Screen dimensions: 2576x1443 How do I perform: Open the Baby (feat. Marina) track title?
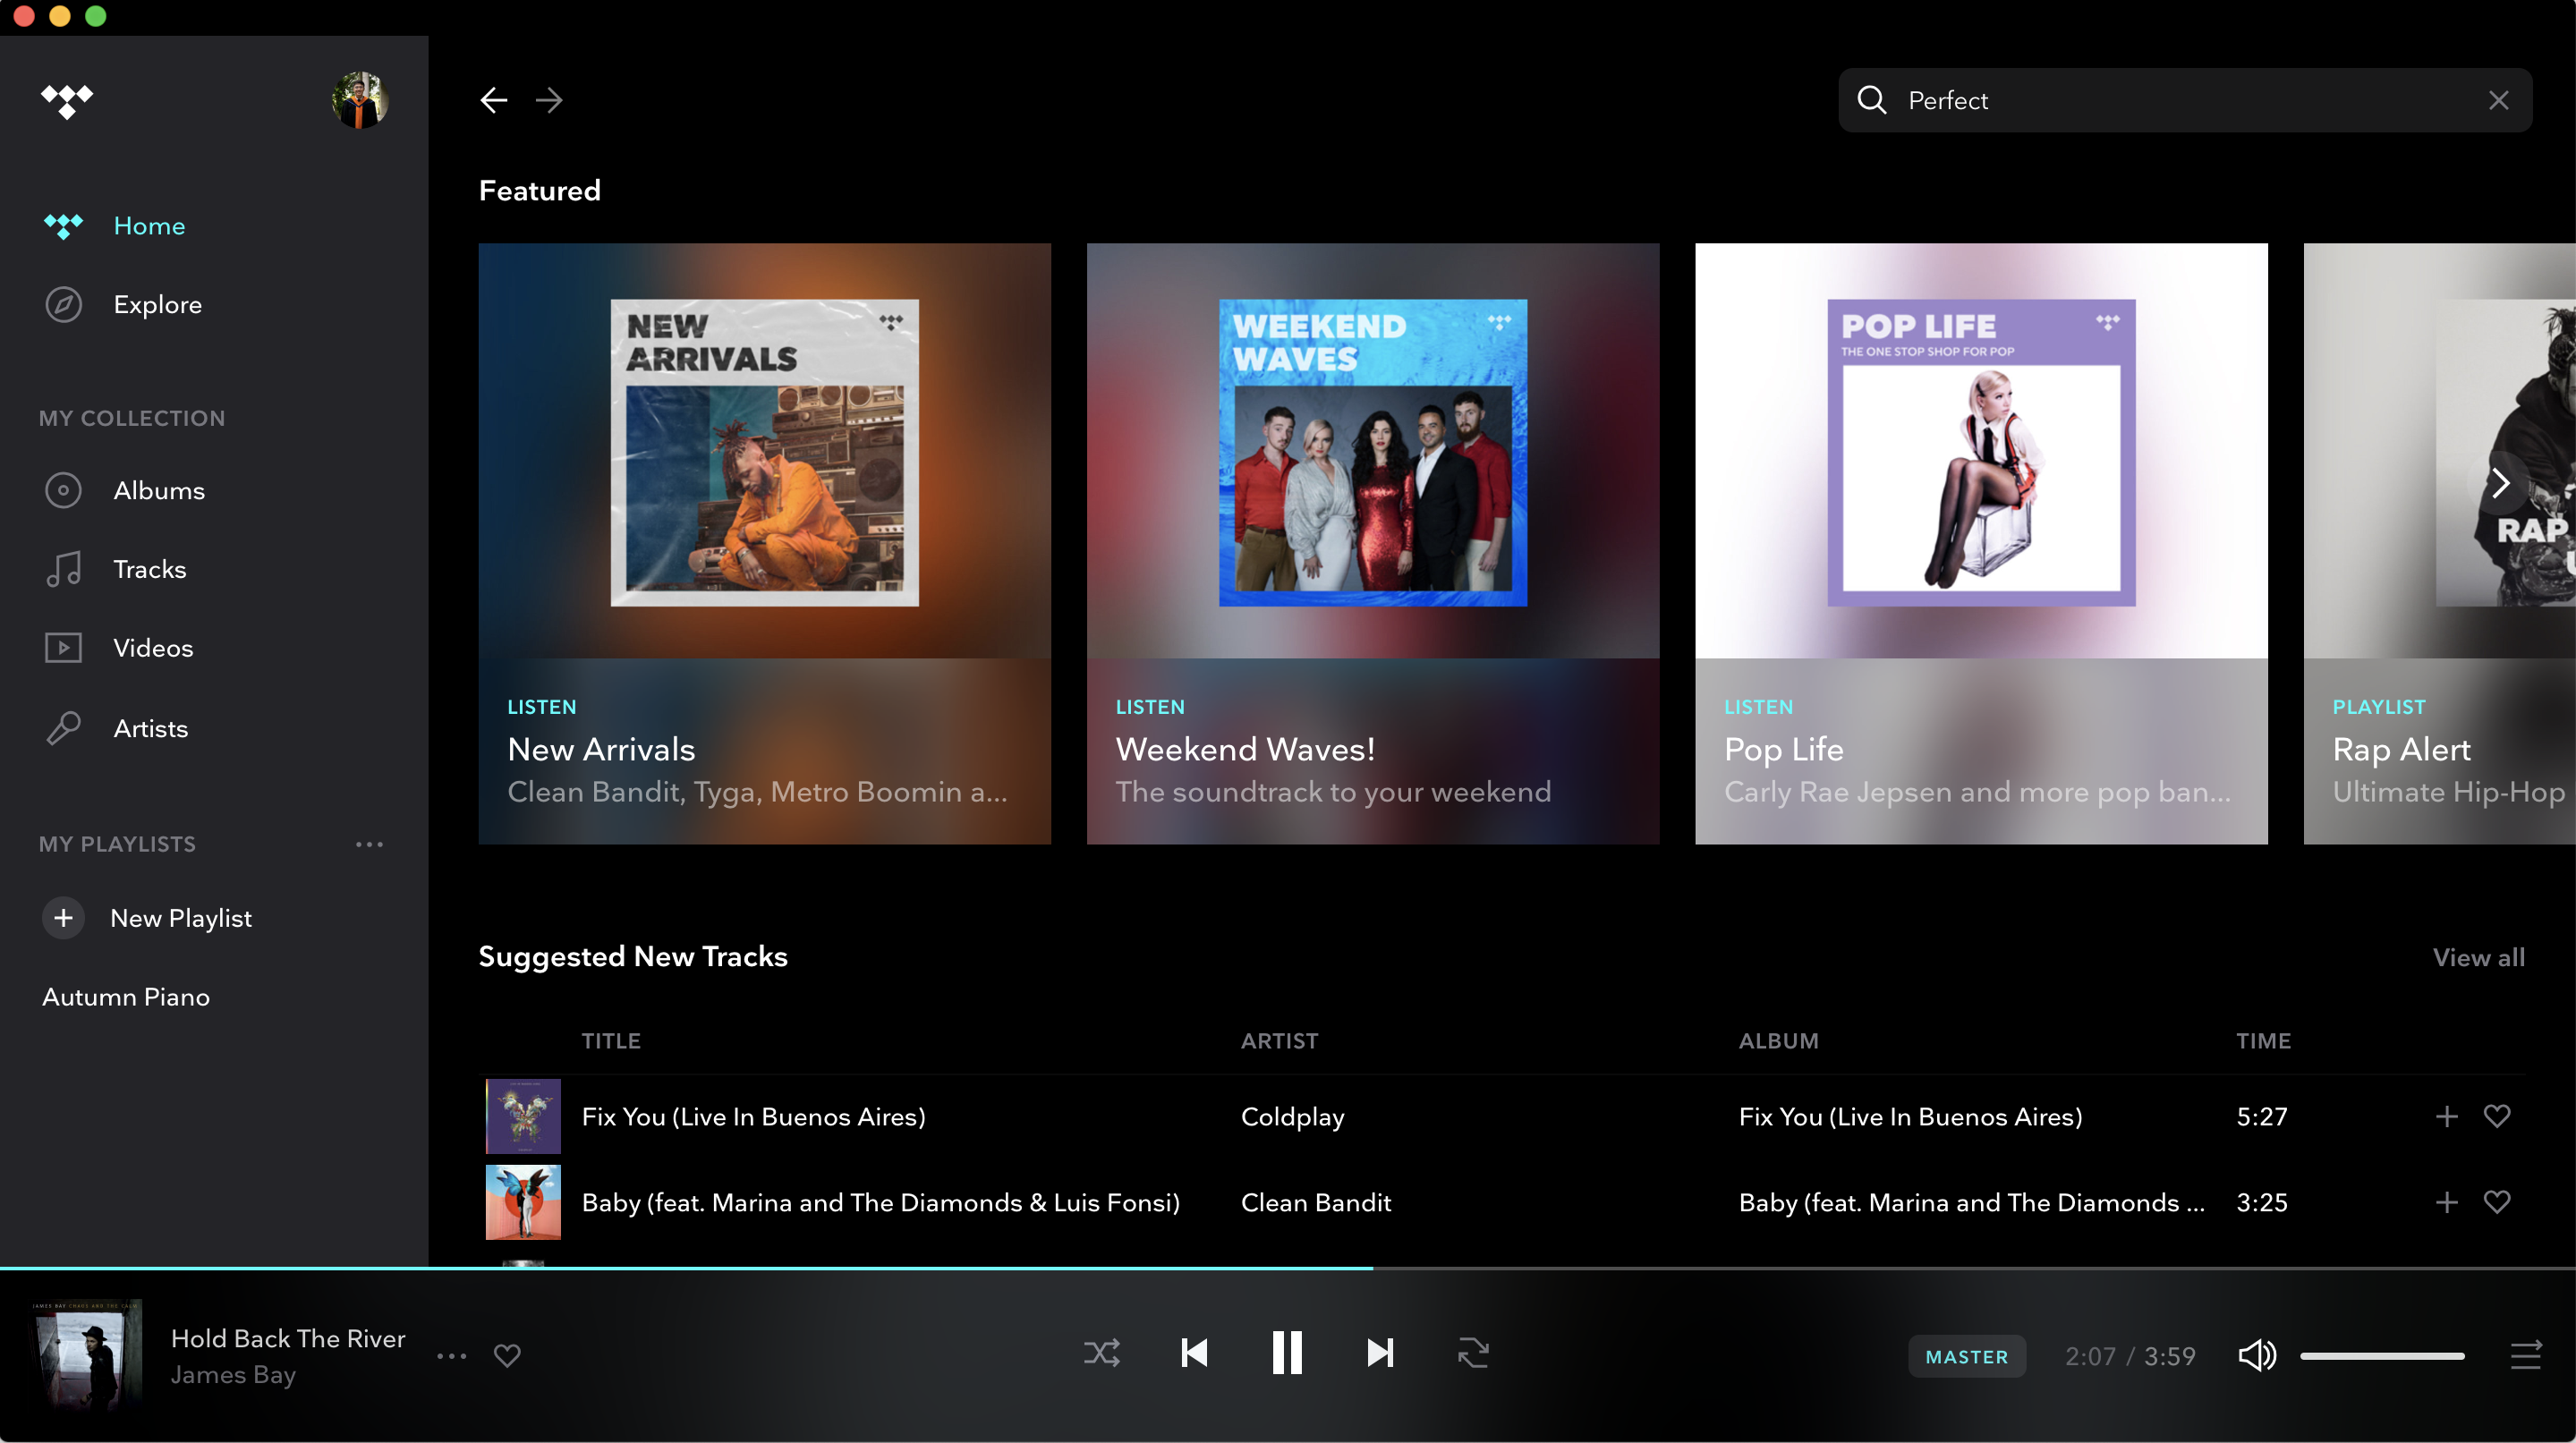pos(880,1203)
